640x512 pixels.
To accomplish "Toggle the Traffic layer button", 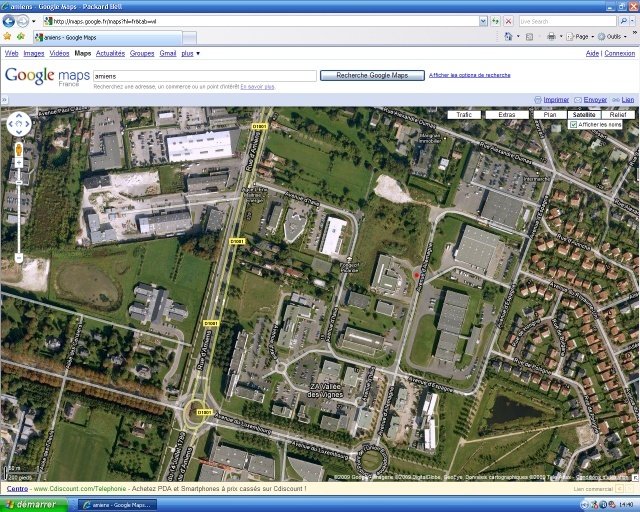I will tap(463, 115).
